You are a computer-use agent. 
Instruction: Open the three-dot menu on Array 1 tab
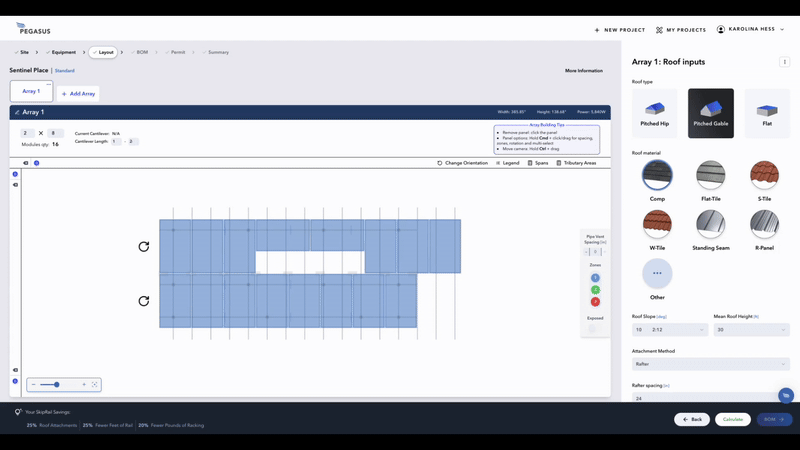48,84
